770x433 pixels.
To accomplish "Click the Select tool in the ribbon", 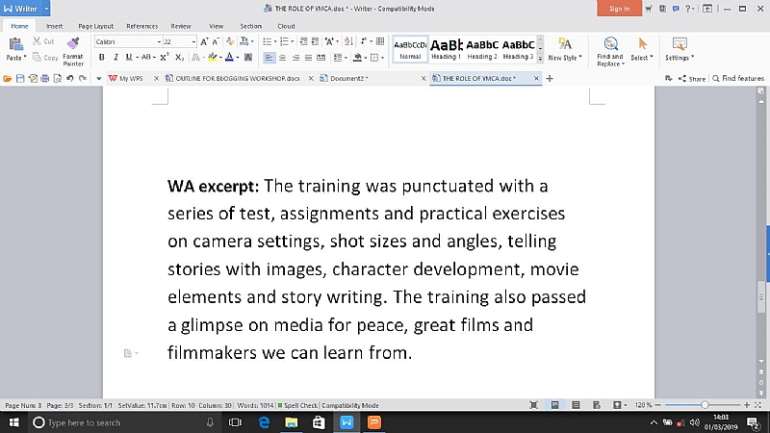I will pyautogui.click(x=642, y=49).
